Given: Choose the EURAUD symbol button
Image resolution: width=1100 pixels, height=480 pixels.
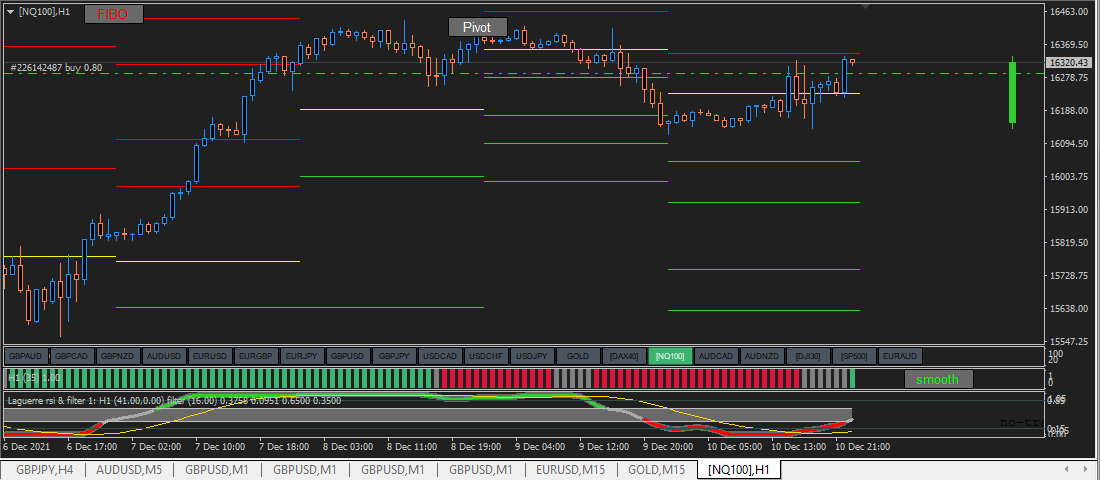Looking at the screenshot, I should coord(900,356).
